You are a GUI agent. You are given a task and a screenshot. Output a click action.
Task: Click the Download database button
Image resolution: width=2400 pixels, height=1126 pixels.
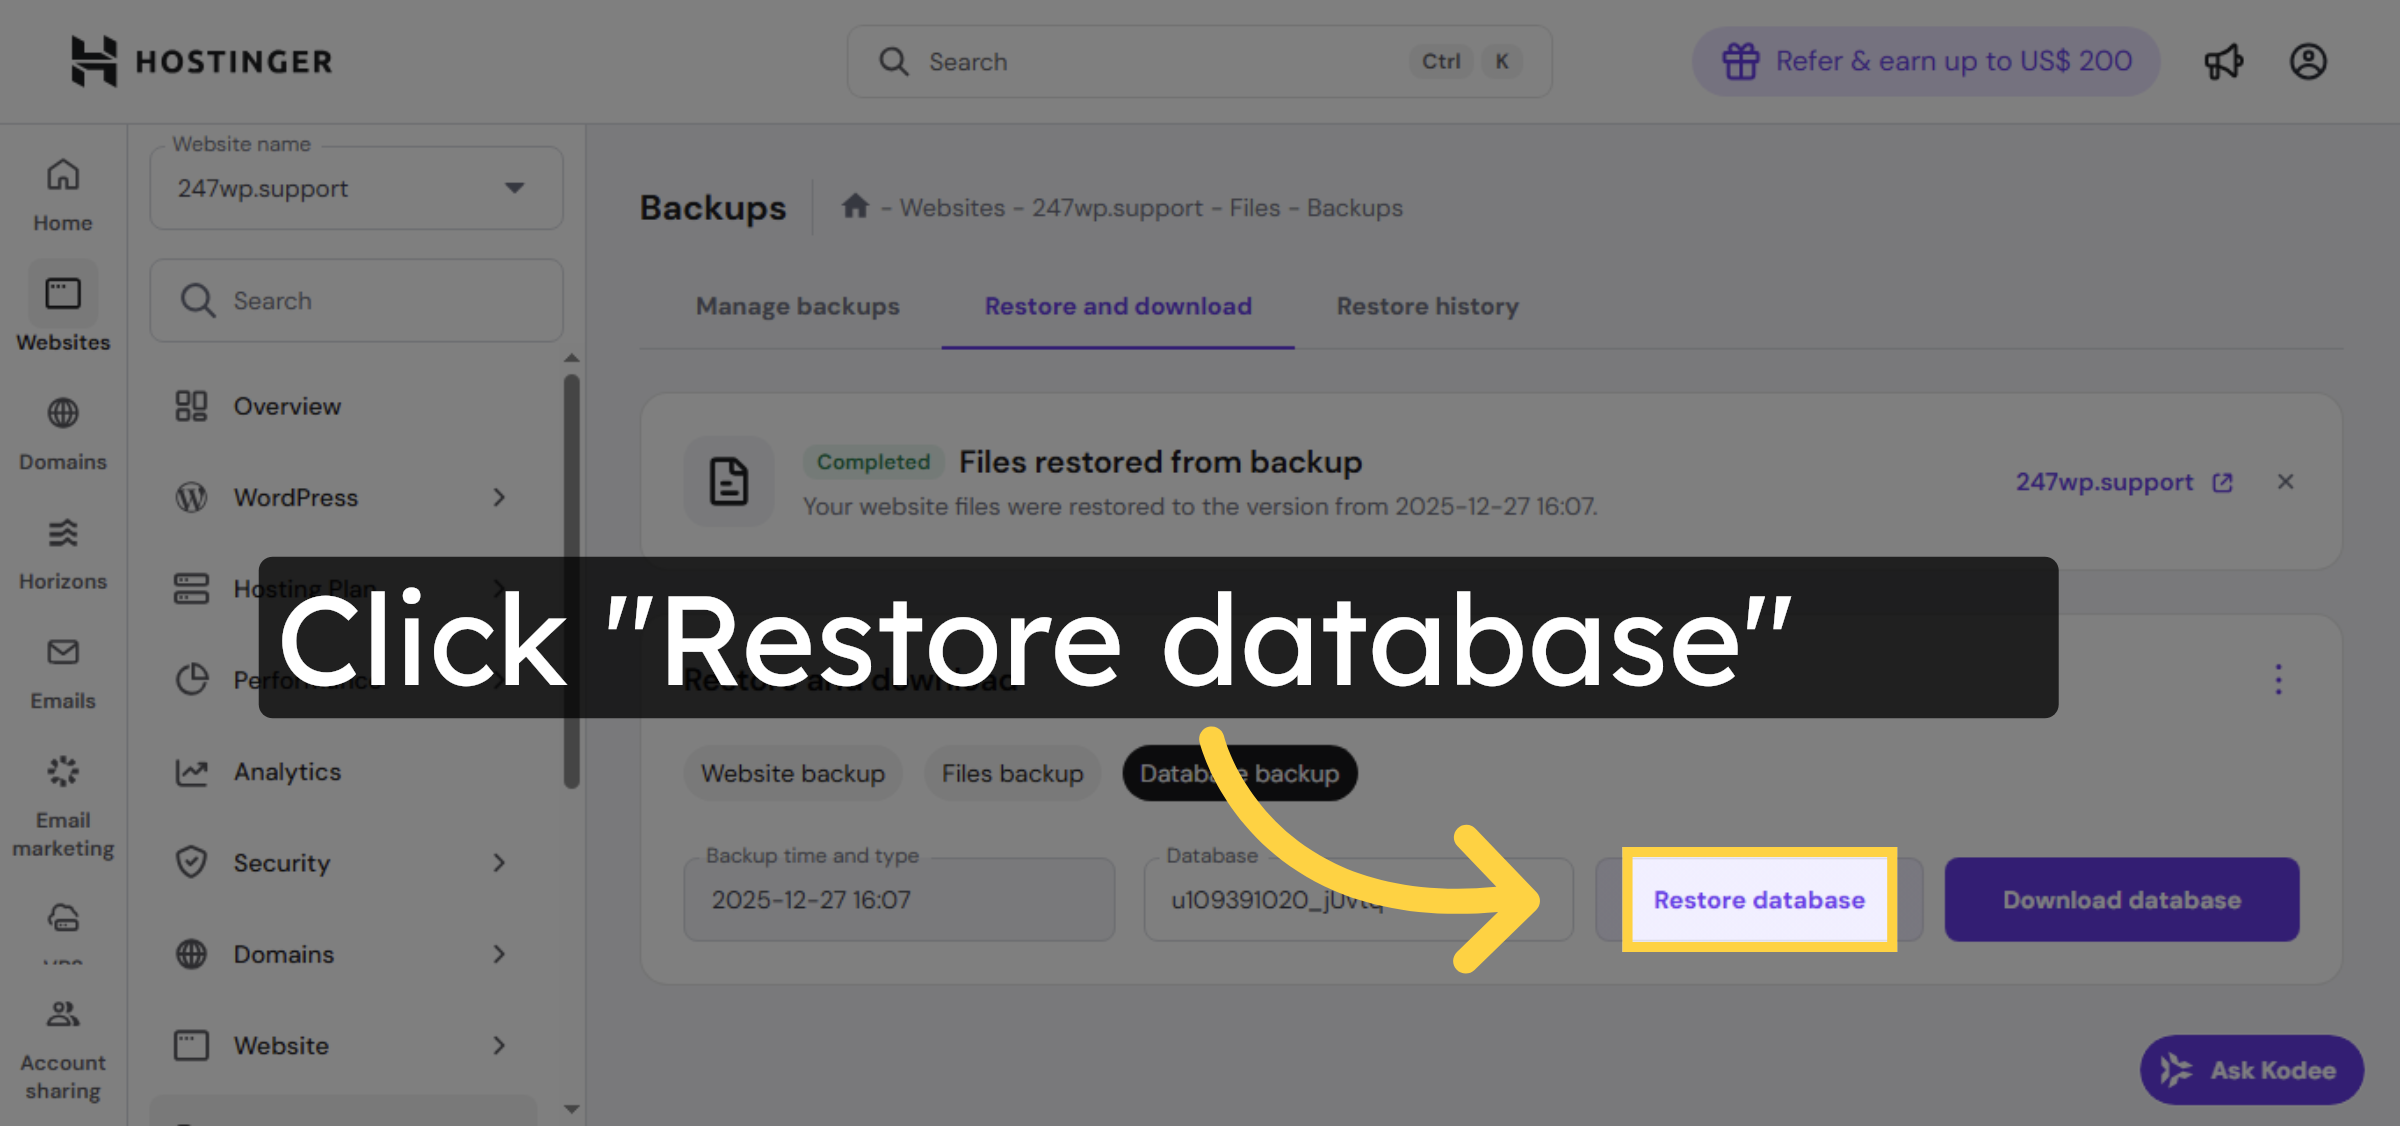point(2121,899)
